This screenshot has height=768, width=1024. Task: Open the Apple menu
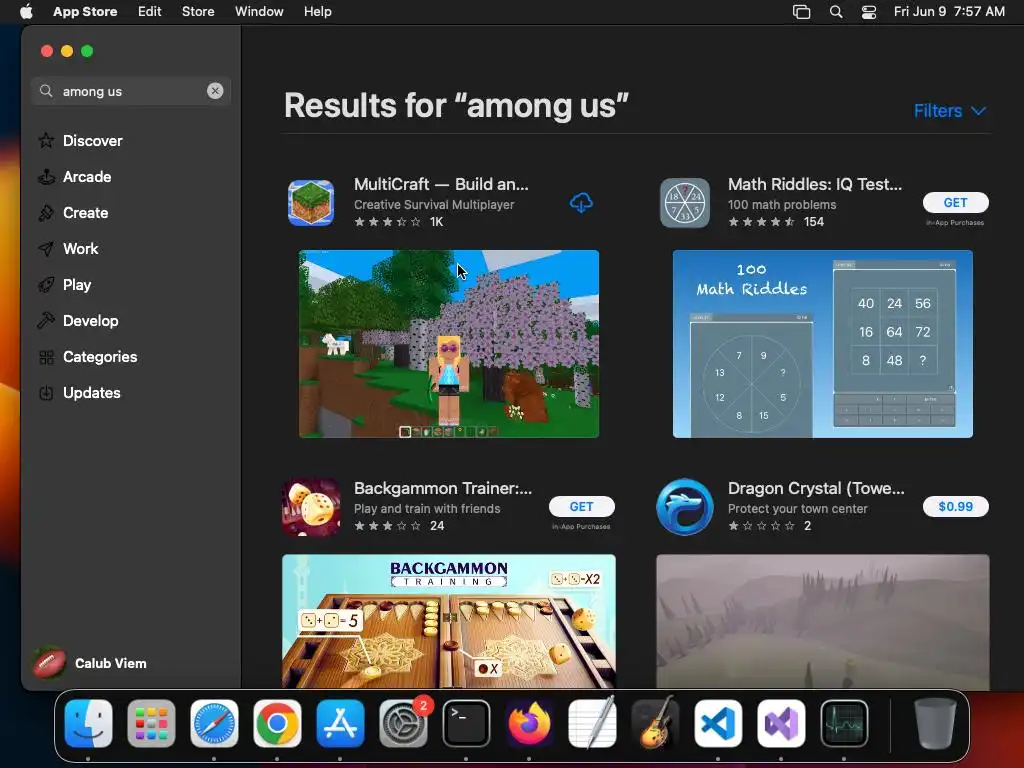[x=26, y=11]
